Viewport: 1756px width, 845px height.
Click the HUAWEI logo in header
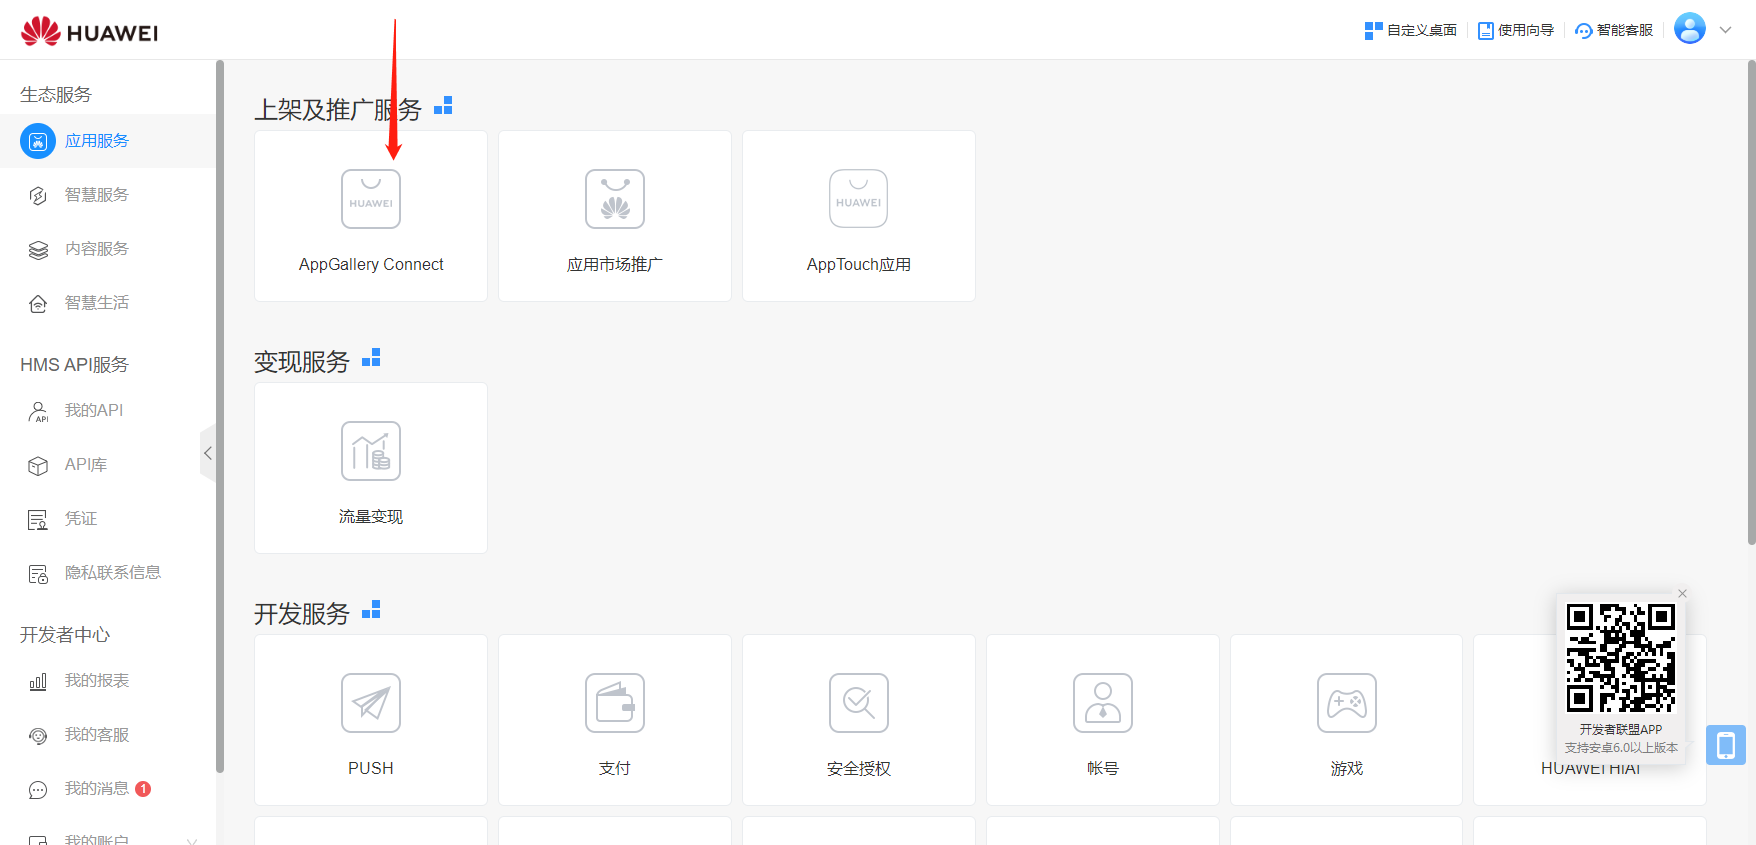coord(89,31)
